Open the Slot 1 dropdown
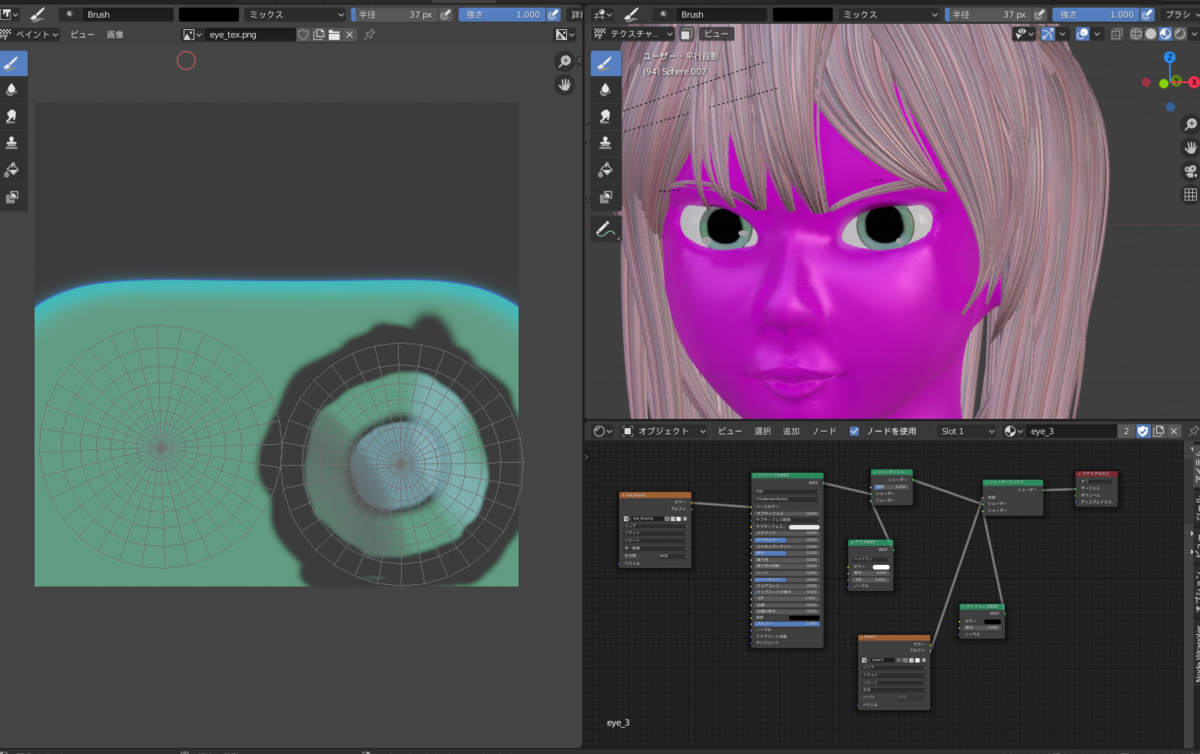This screenshot has width=1200, height=754. (x=967, y=431)
